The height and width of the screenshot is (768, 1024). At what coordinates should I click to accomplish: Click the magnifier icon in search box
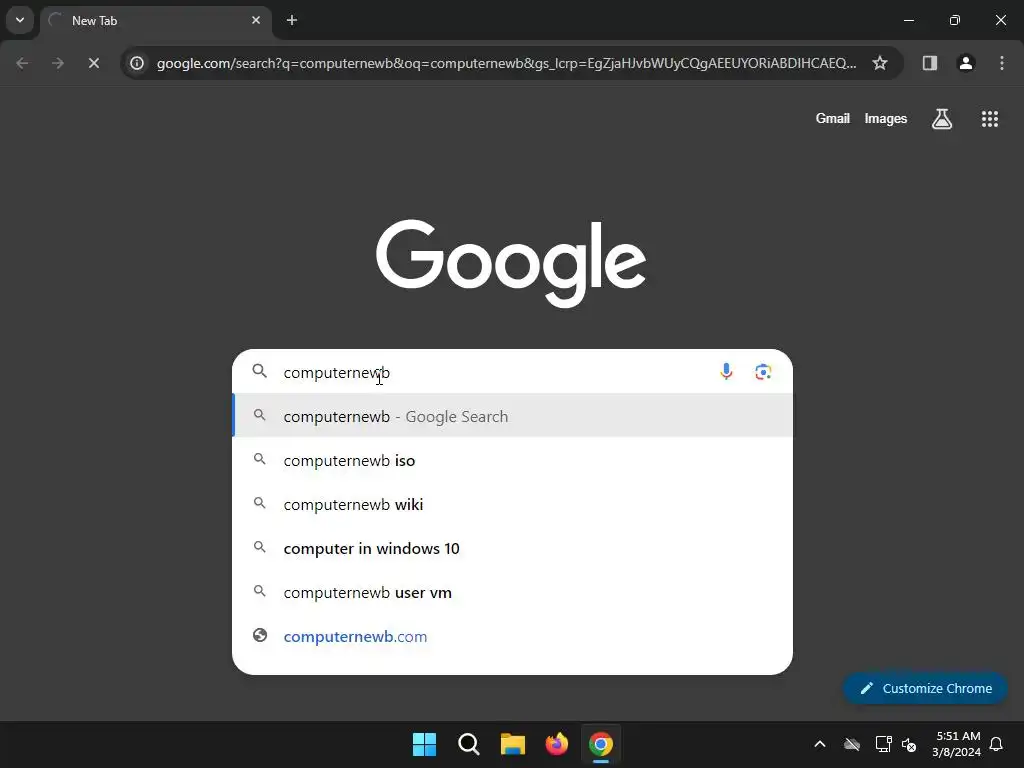260,371
